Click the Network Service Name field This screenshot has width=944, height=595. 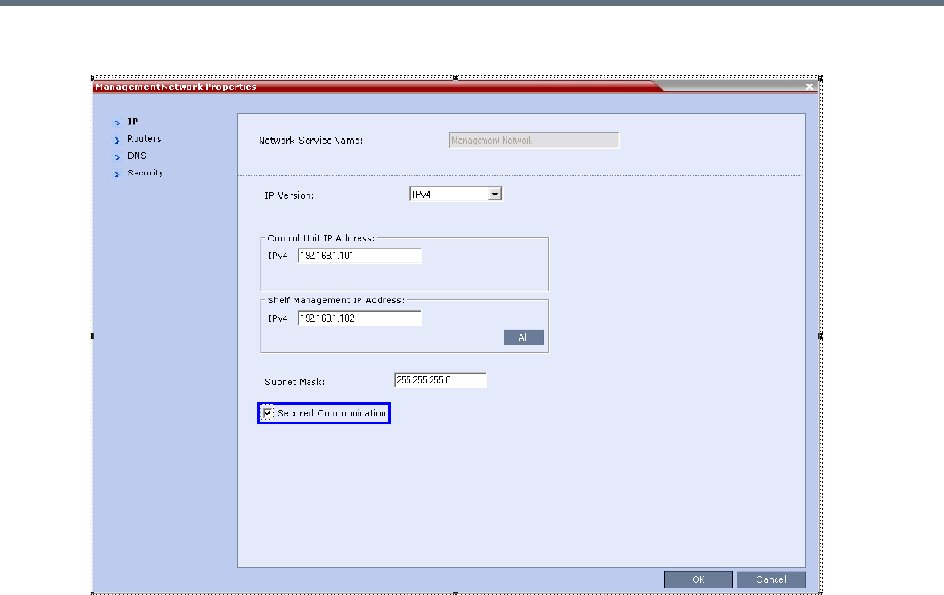click(x=534, y=140)
